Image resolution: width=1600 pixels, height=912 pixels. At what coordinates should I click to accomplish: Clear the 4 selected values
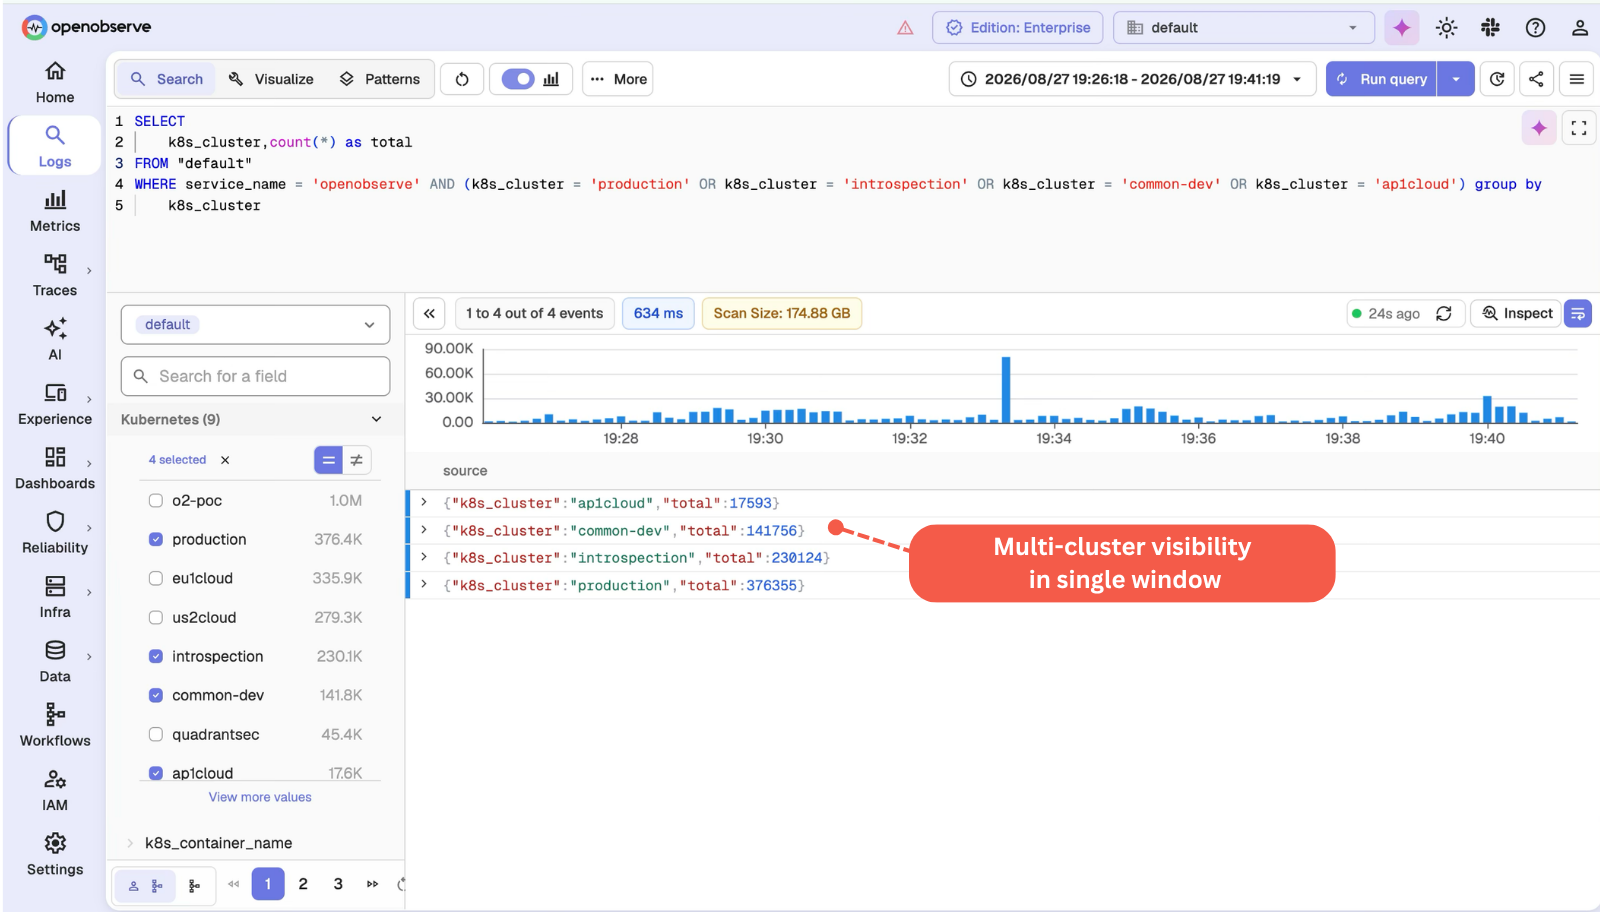225,460
